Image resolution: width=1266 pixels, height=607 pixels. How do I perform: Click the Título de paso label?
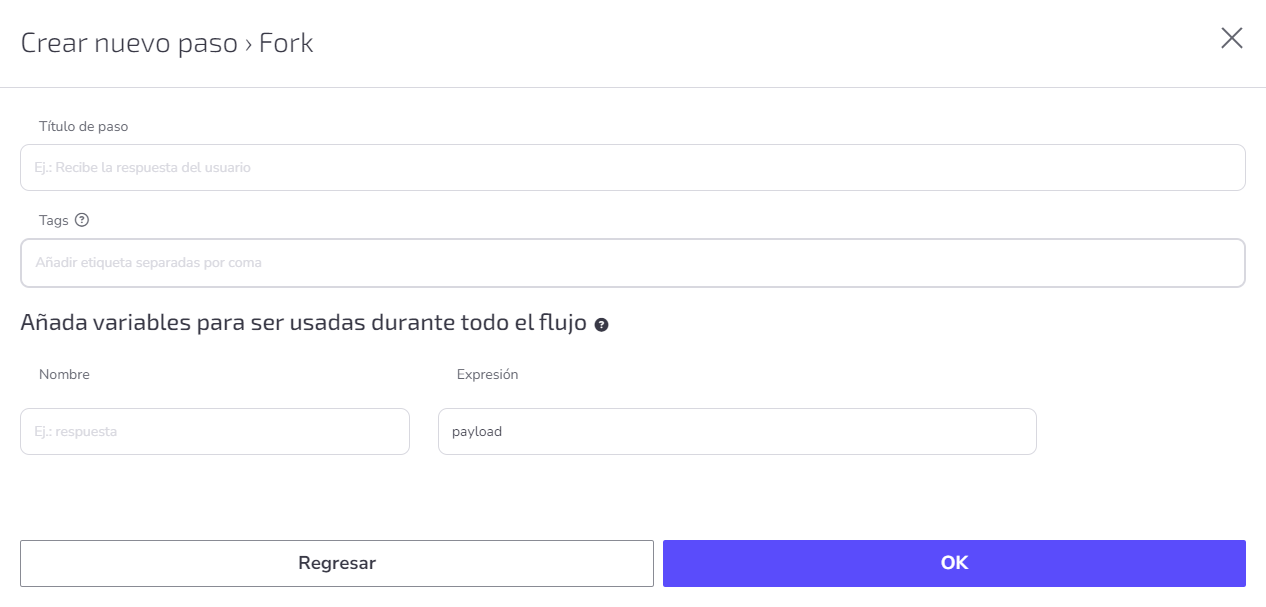[83, 126]
